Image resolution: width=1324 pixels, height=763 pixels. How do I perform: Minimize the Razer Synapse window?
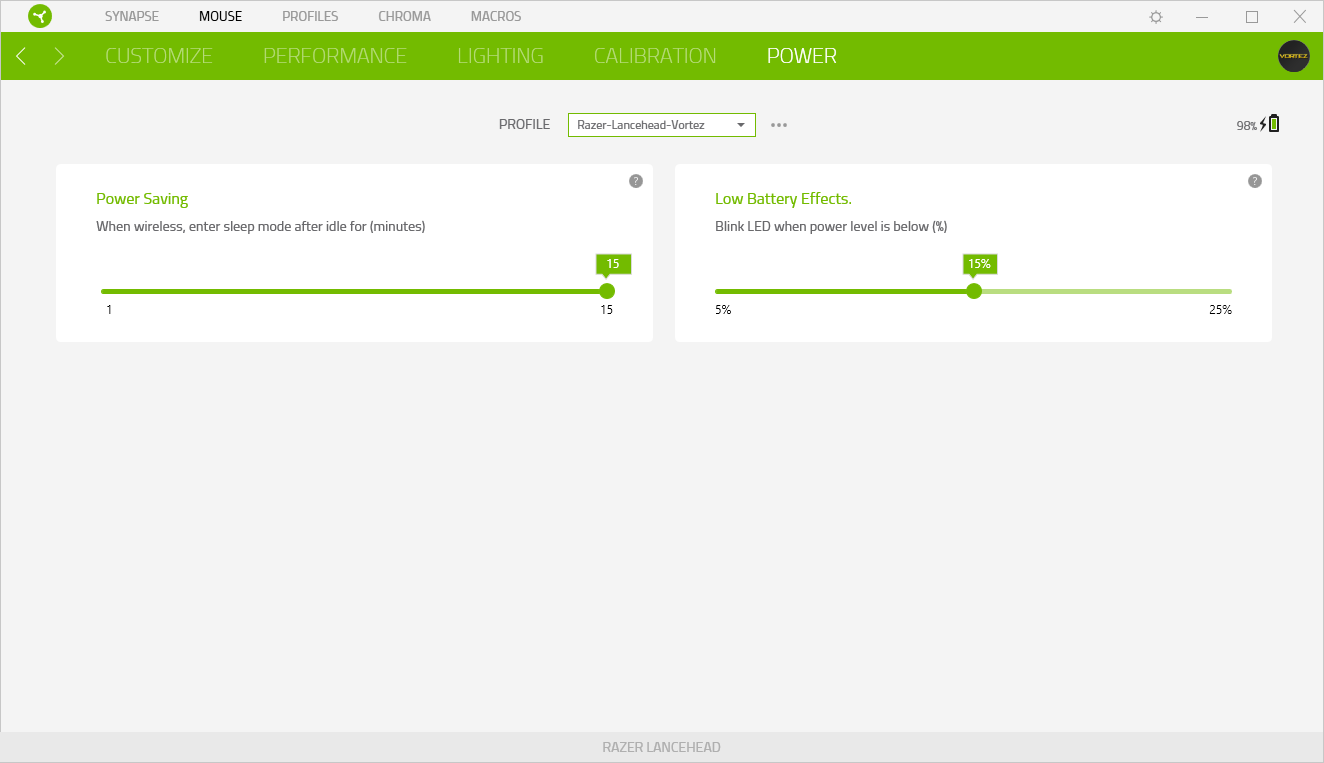tap(1204, 17)
